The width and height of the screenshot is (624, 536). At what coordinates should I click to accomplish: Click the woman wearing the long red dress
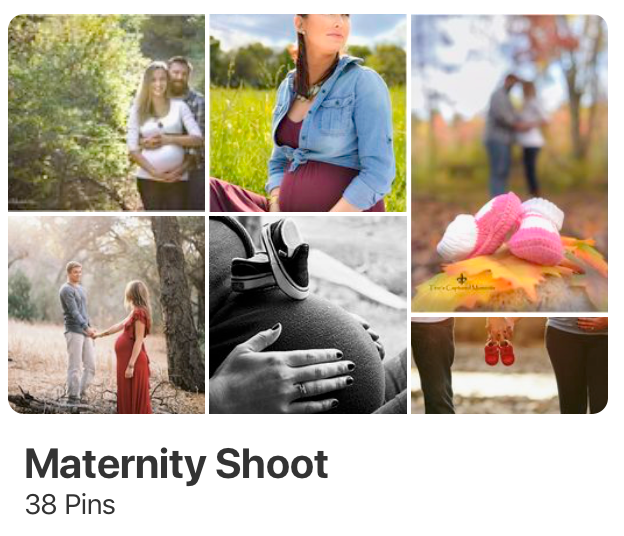[x=134, y=346]
